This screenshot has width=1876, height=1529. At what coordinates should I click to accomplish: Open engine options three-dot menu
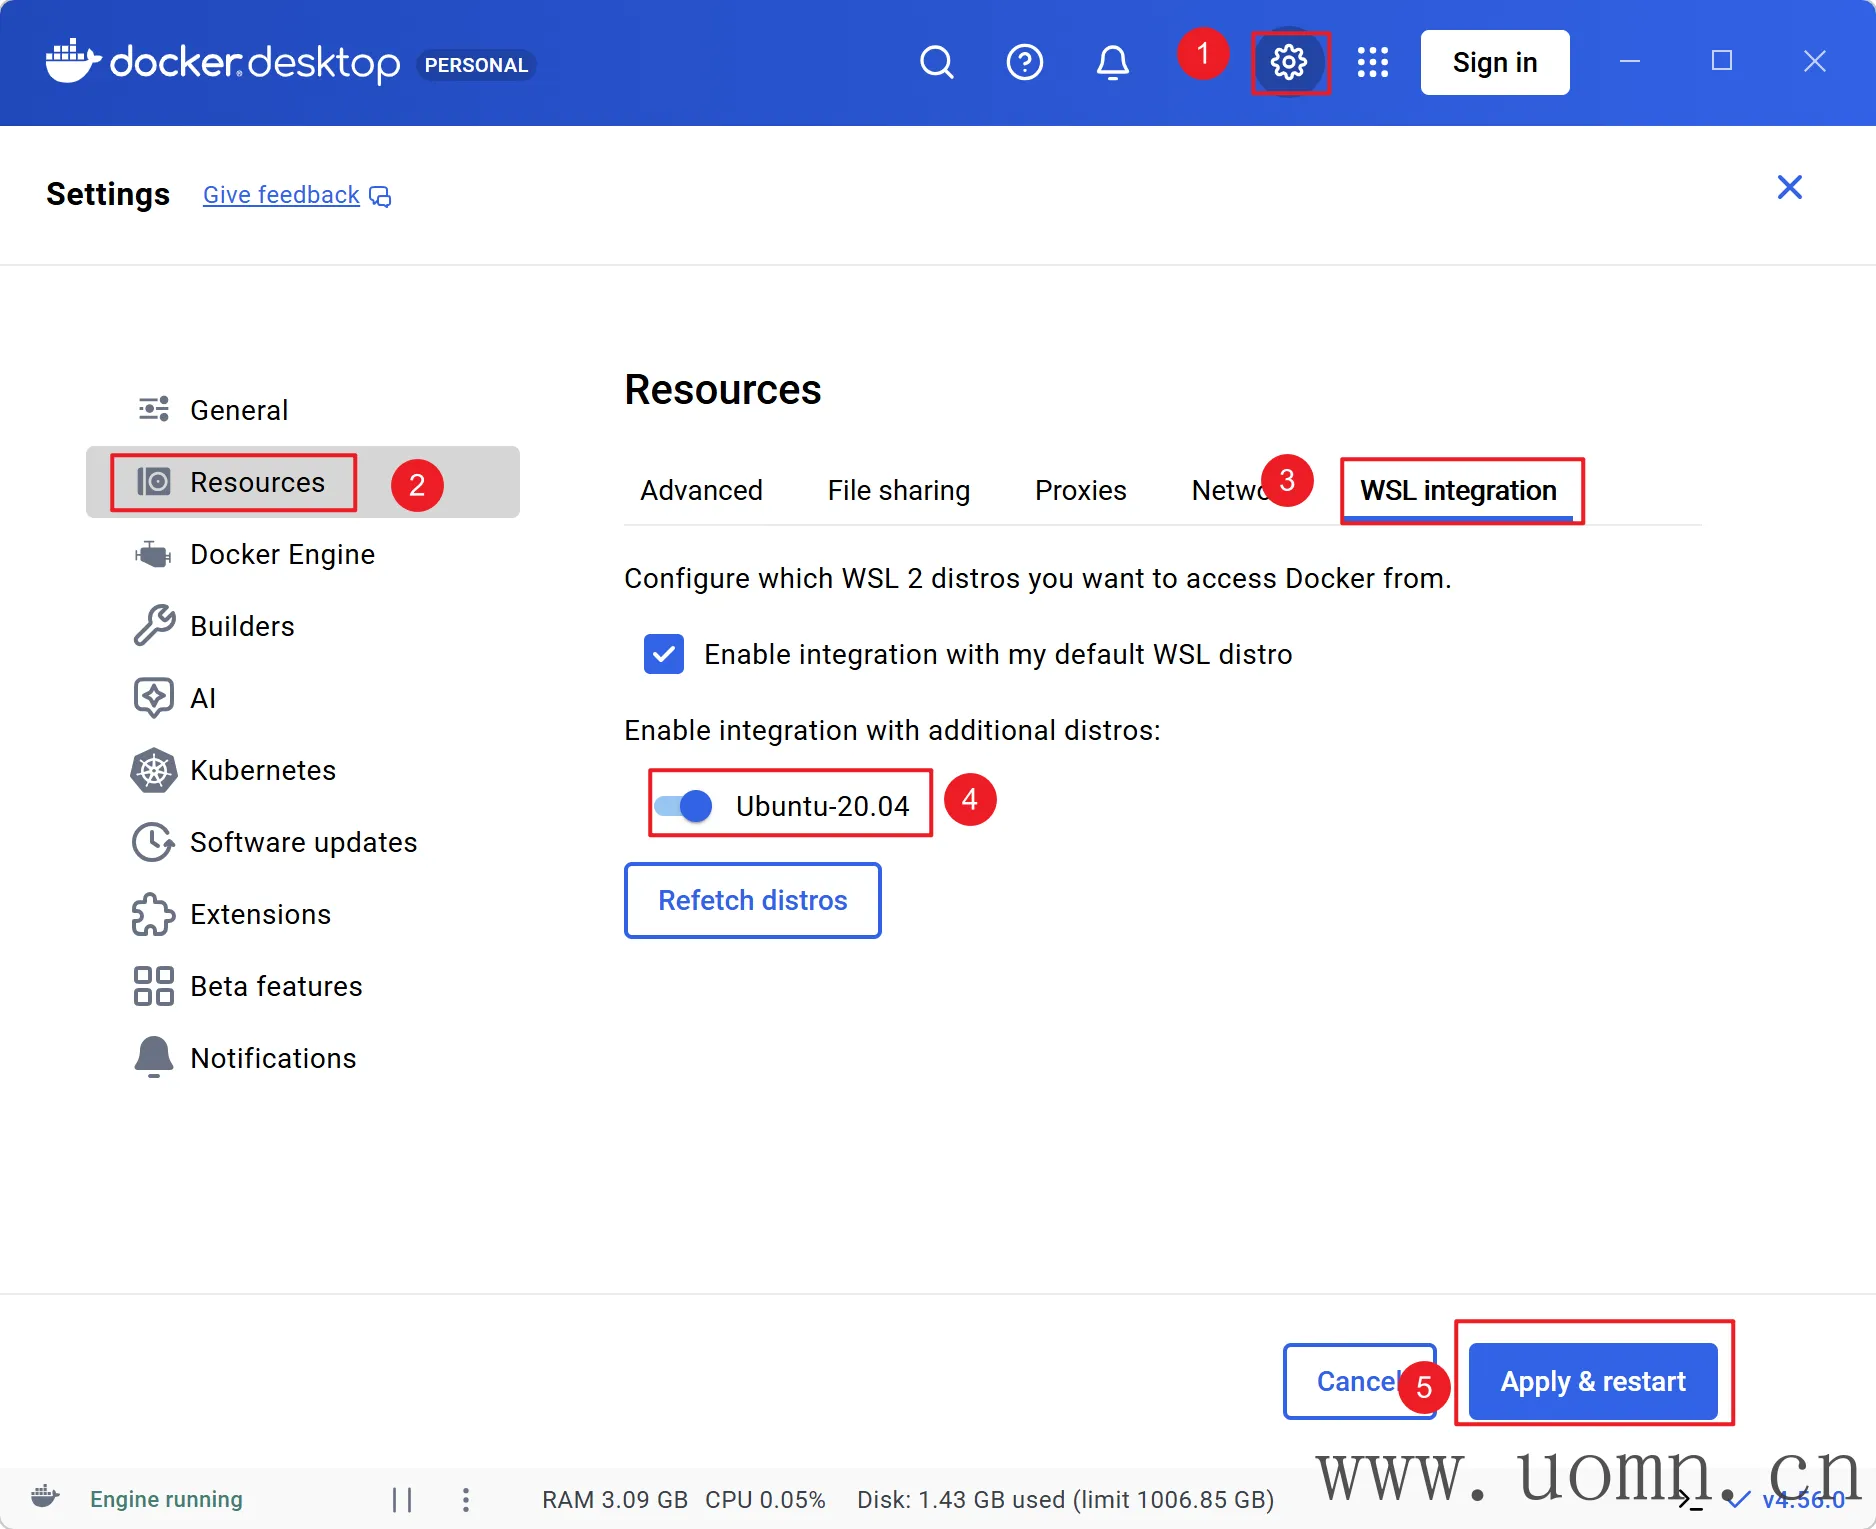tap(466, 1499)
